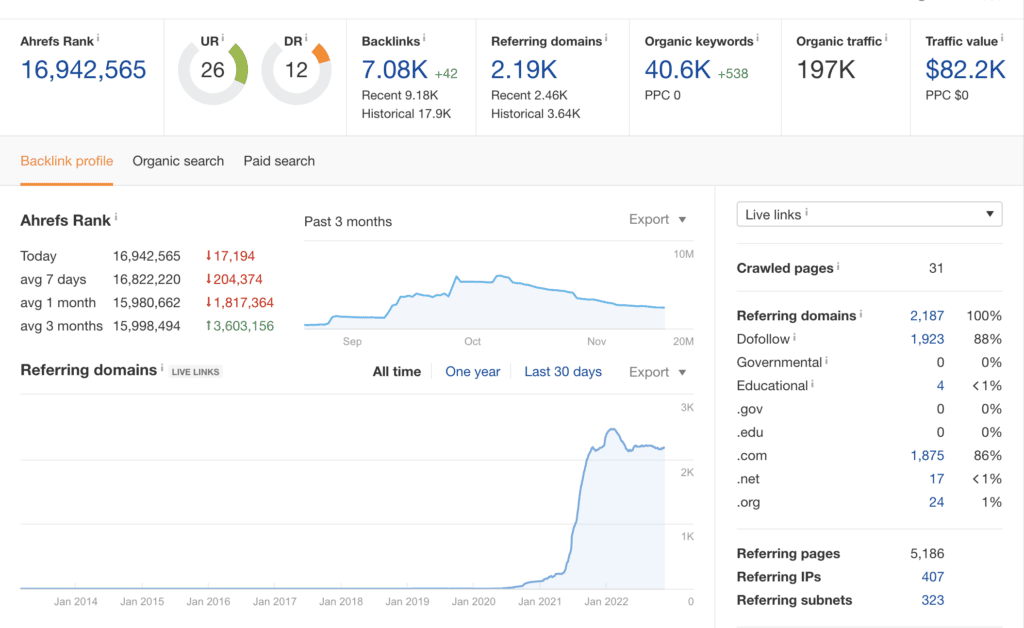Click the avg 3 months change 3,603,156
The width and height of the screenshot is (1024, 628).
click(x=240, y=326)
